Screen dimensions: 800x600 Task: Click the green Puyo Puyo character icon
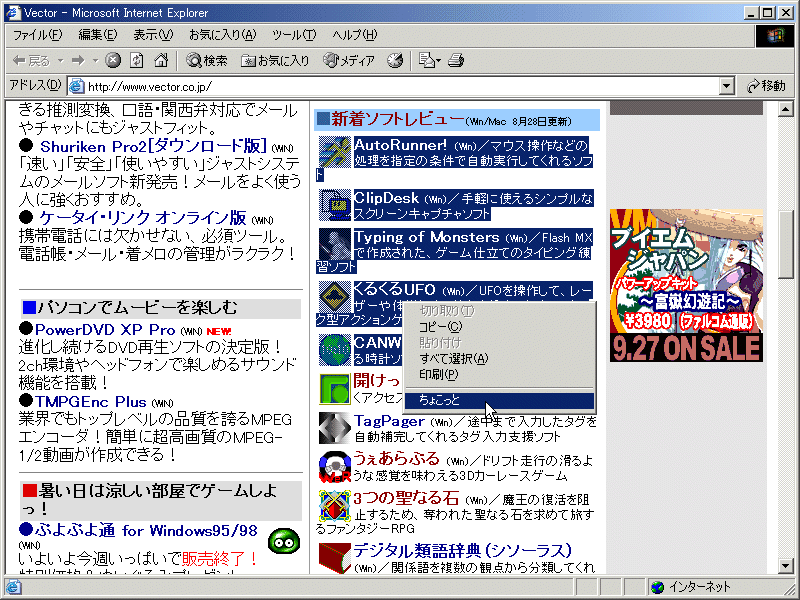click(x=284, y=541)
